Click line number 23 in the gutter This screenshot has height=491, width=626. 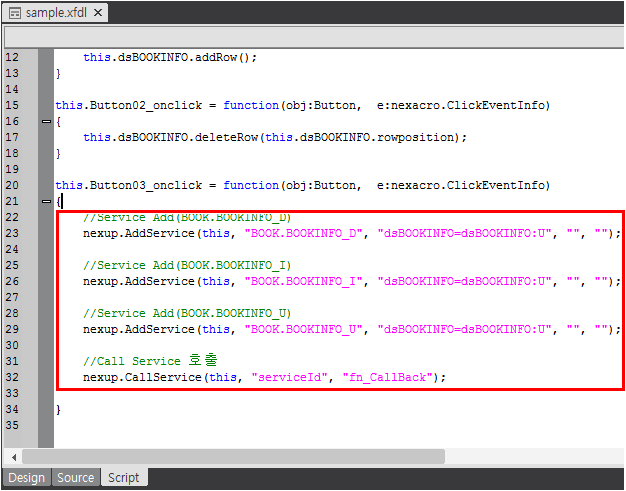(12, 233)
